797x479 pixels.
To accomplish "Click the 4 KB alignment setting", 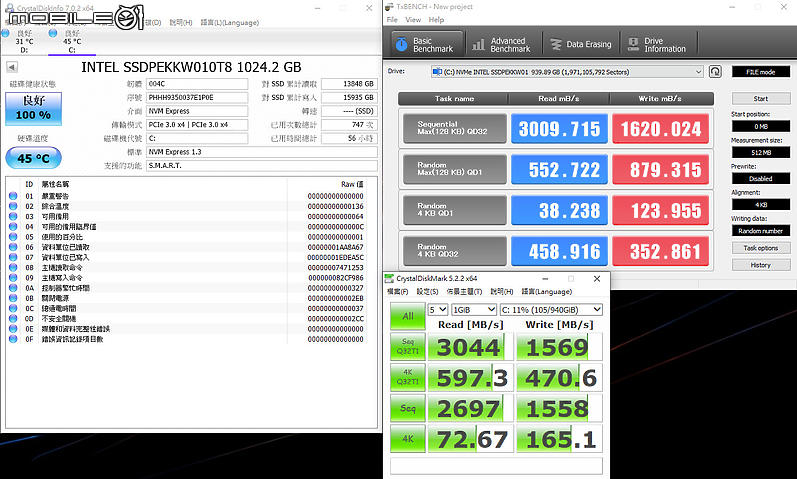I will [761, 204].
